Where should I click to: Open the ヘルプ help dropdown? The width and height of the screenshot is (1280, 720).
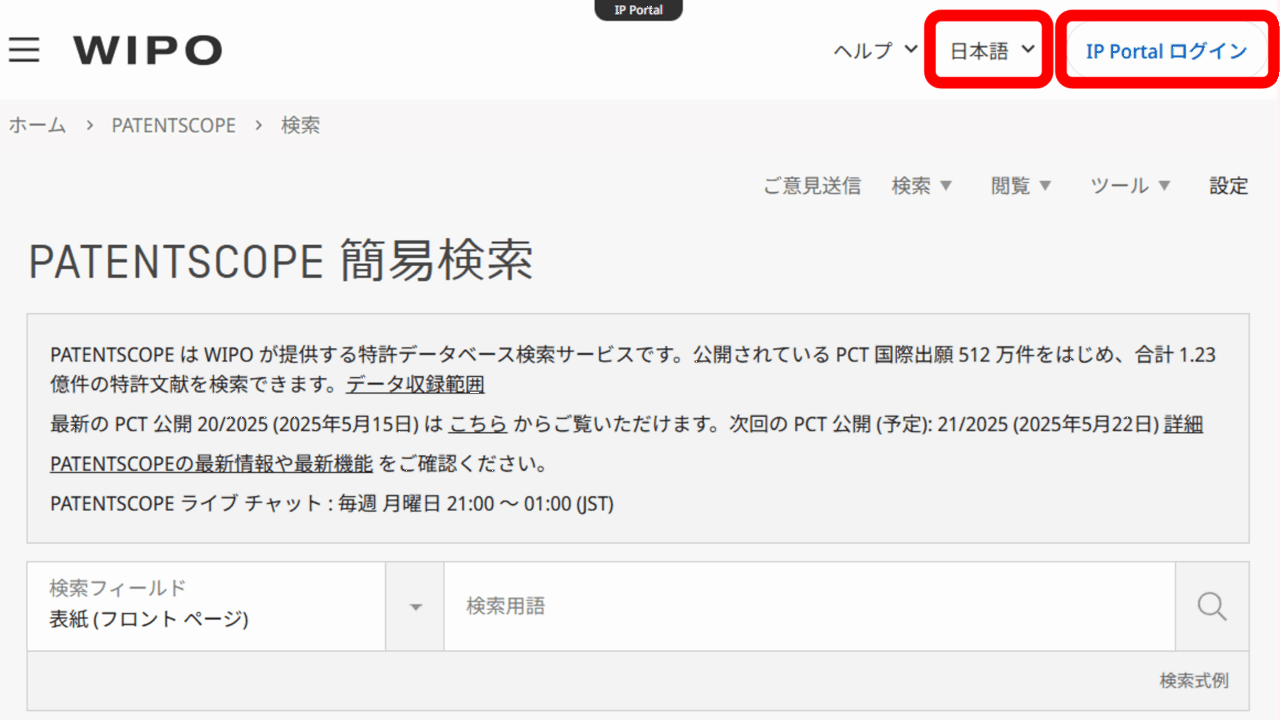876,50
